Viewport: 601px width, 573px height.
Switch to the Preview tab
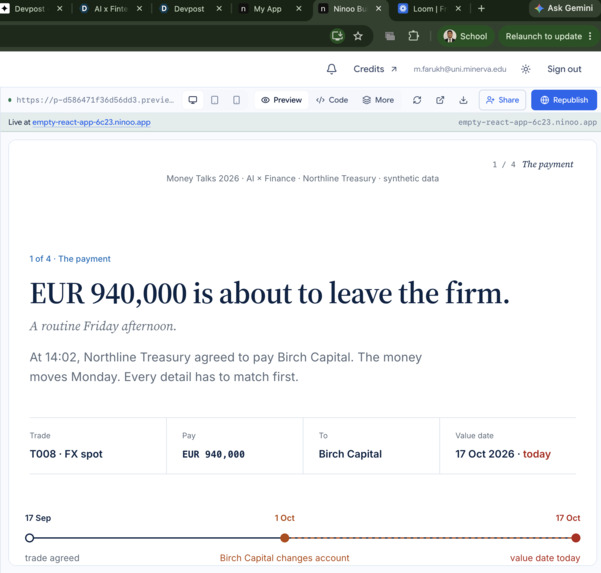281,100
